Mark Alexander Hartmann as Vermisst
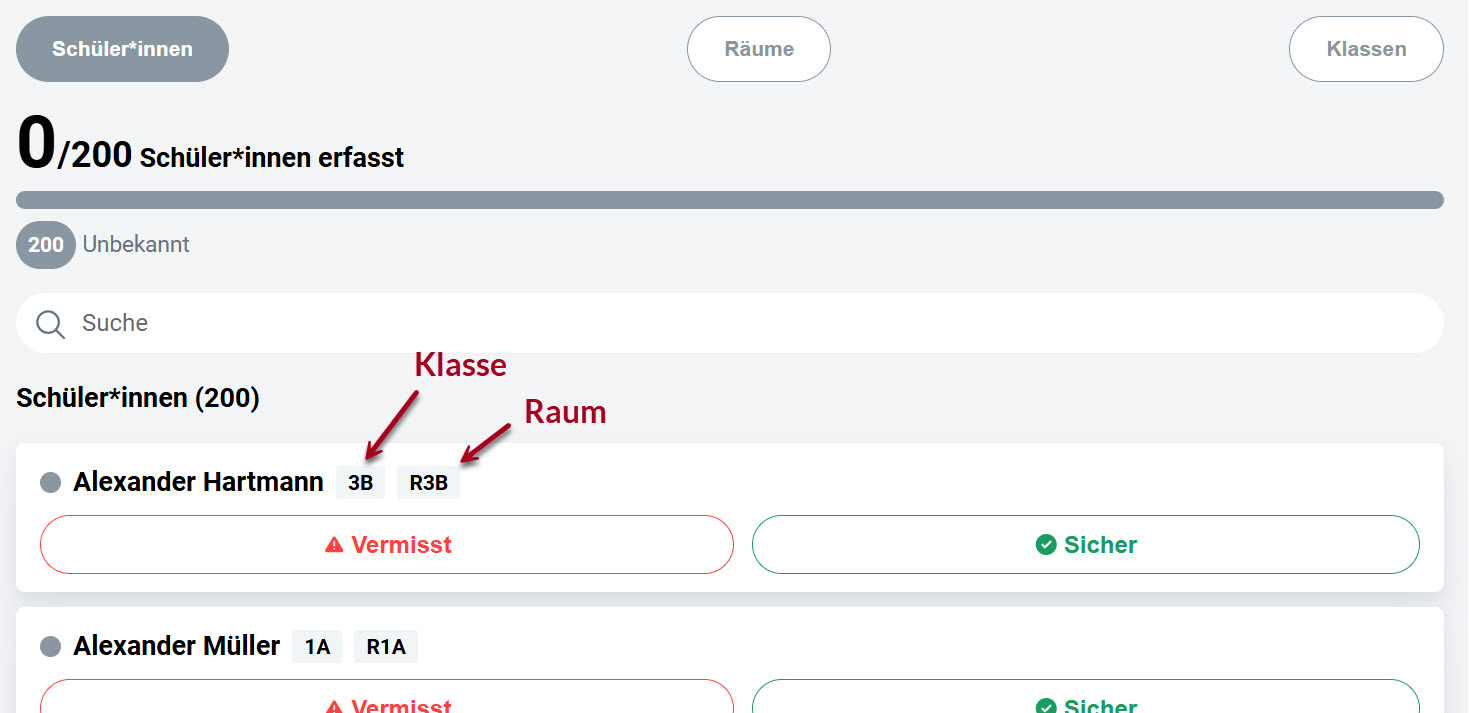The width and height of the screenshot is (1469, 713). (386, 544)
